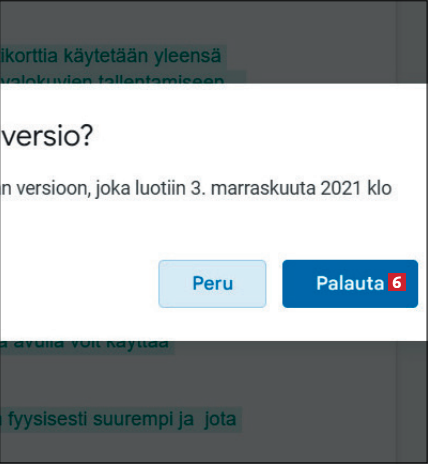
Task: Click the word 'suurempi' in the background document
Action: [x=133, y=420]
